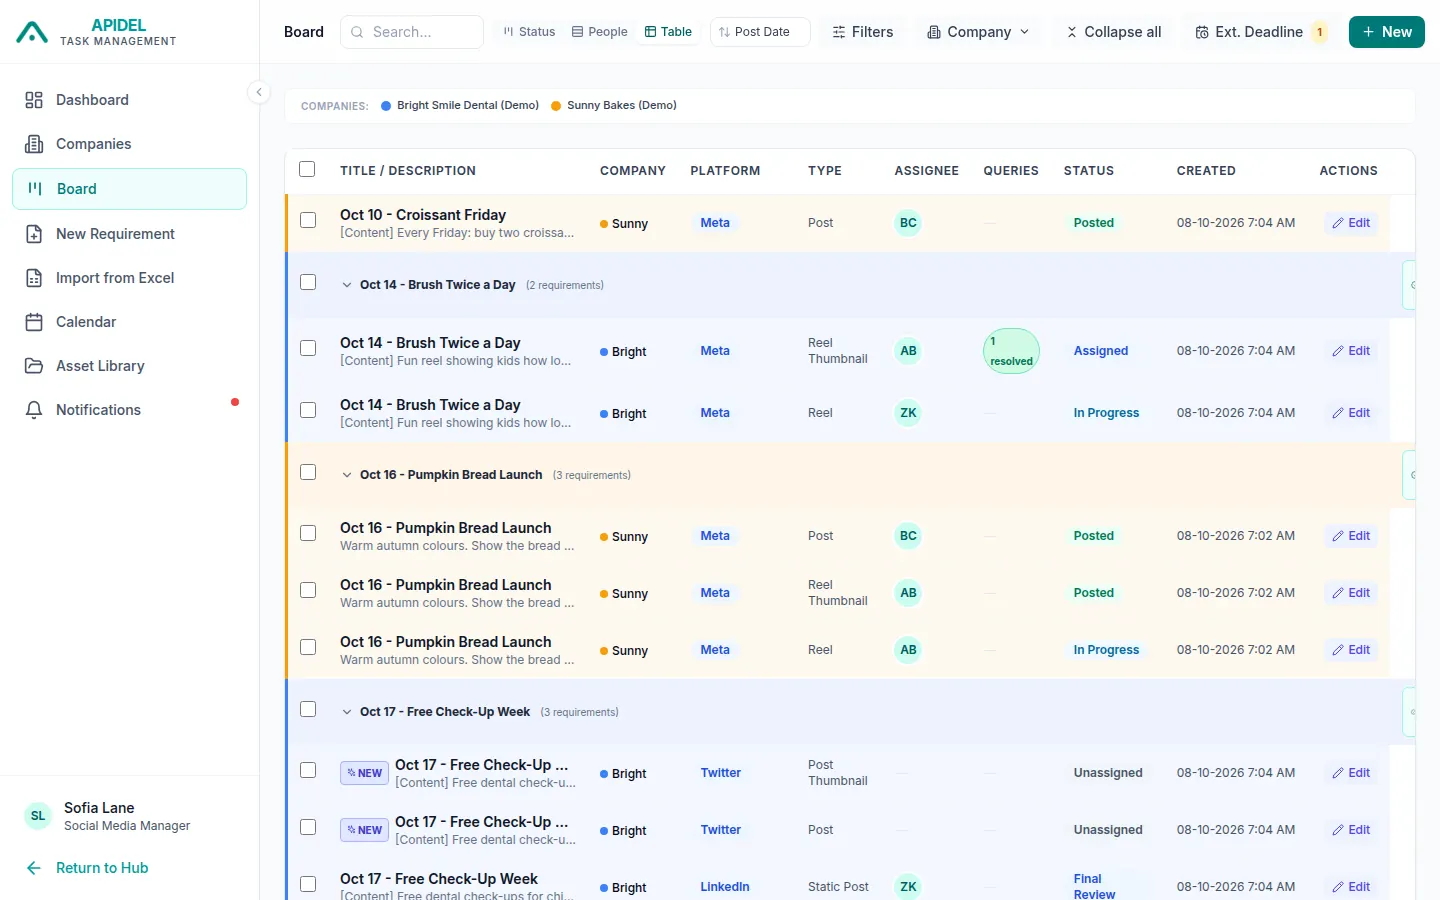Viewport: 1440px width, 900px height.
Task: Click the search magnifier icon
Action: click(357, 32)
